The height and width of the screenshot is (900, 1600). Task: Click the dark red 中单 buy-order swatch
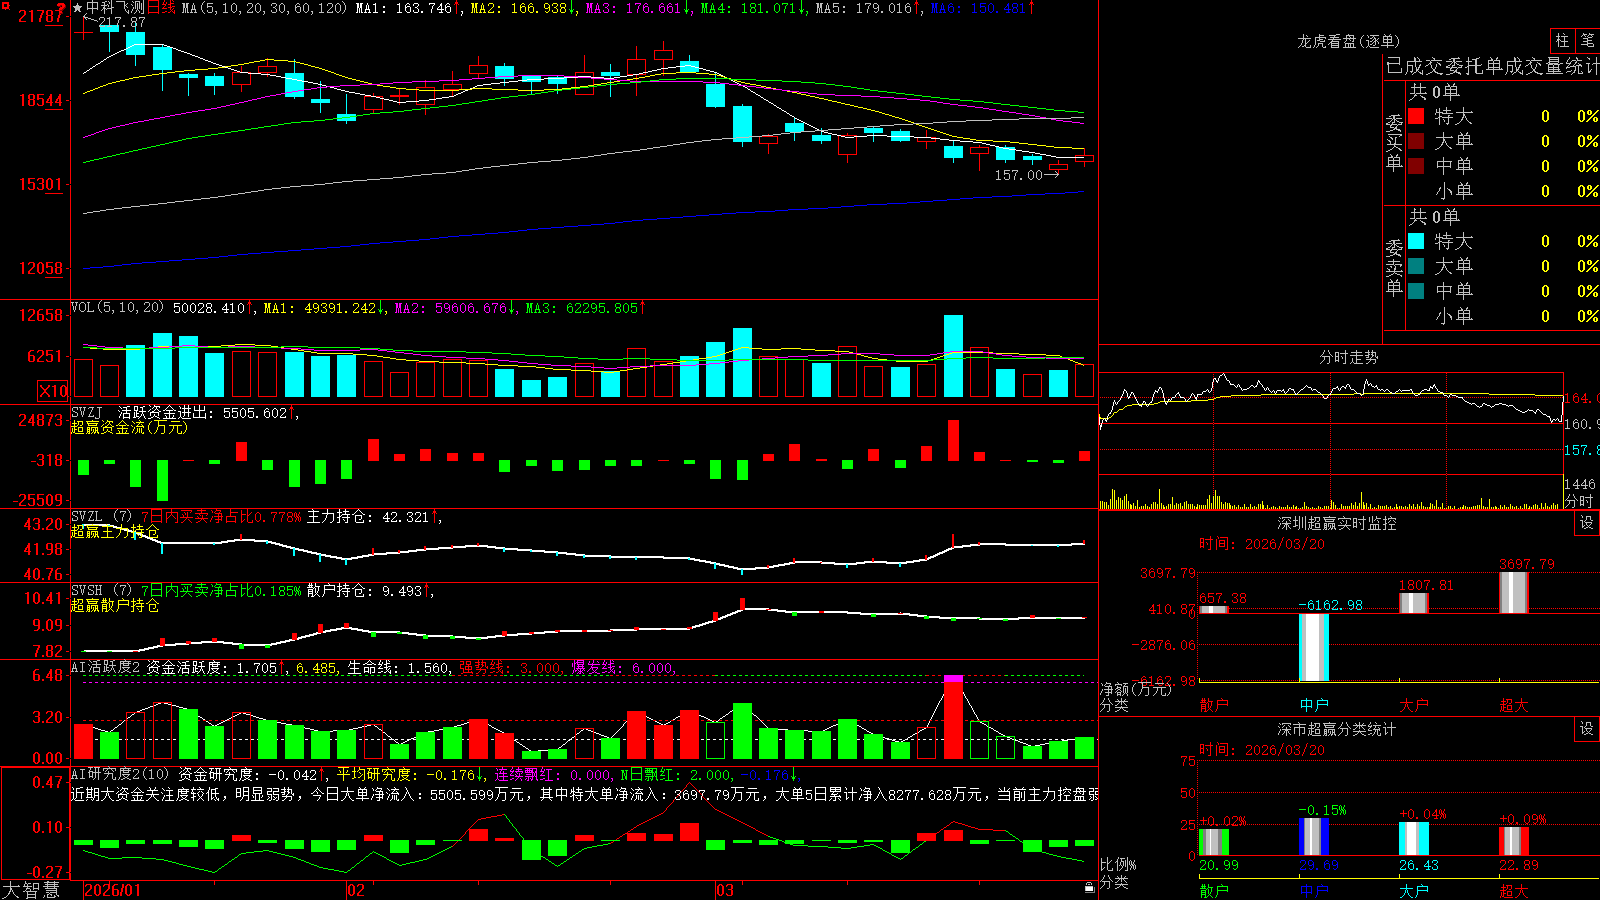1416,166
